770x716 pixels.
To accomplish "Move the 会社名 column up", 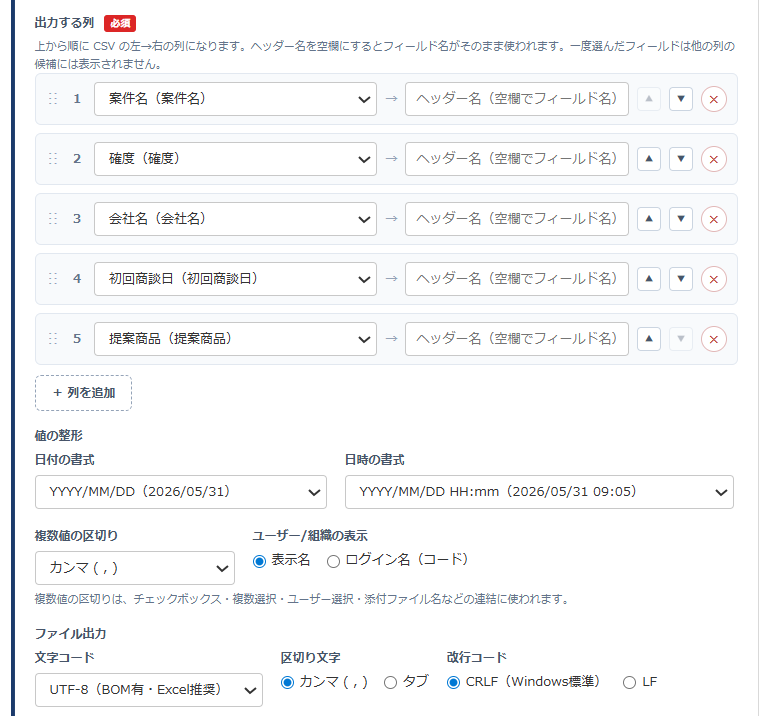I will (649, 219).
